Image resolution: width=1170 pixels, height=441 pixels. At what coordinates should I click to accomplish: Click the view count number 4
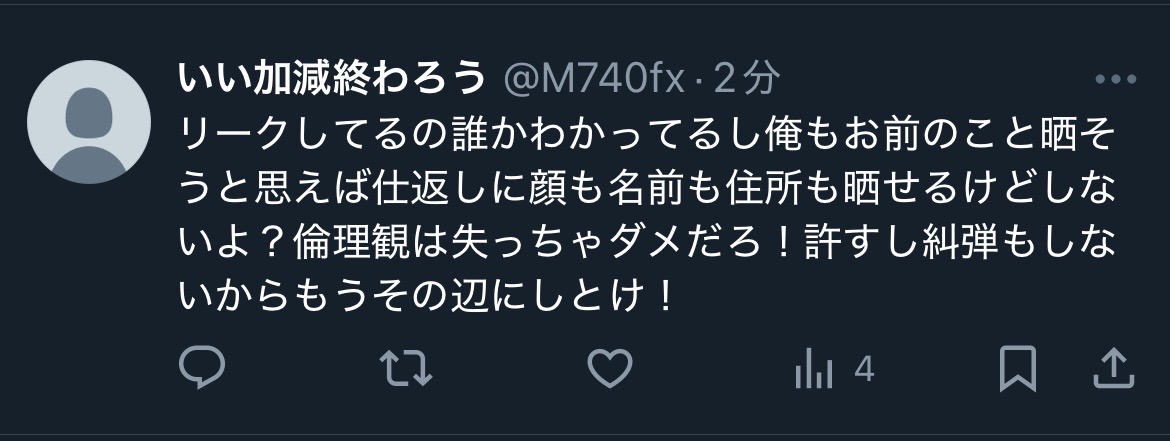tap(864, 369)
